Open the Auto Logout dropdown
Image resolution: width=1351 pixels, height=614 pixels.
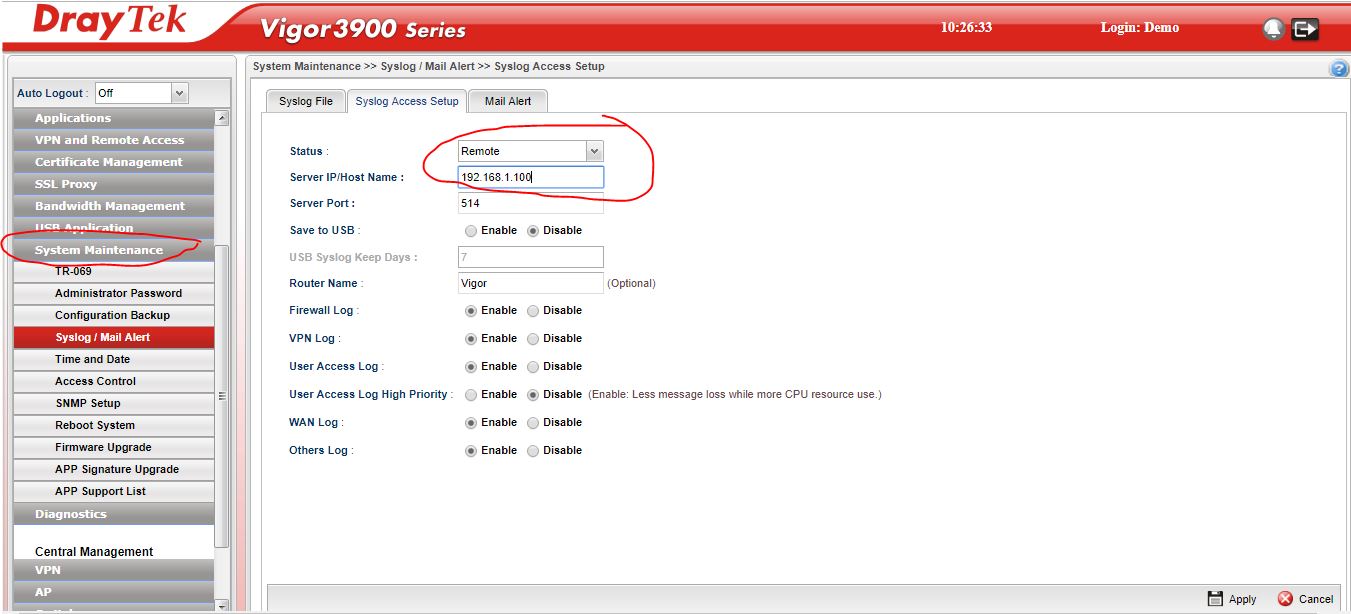tap(141, 93)
